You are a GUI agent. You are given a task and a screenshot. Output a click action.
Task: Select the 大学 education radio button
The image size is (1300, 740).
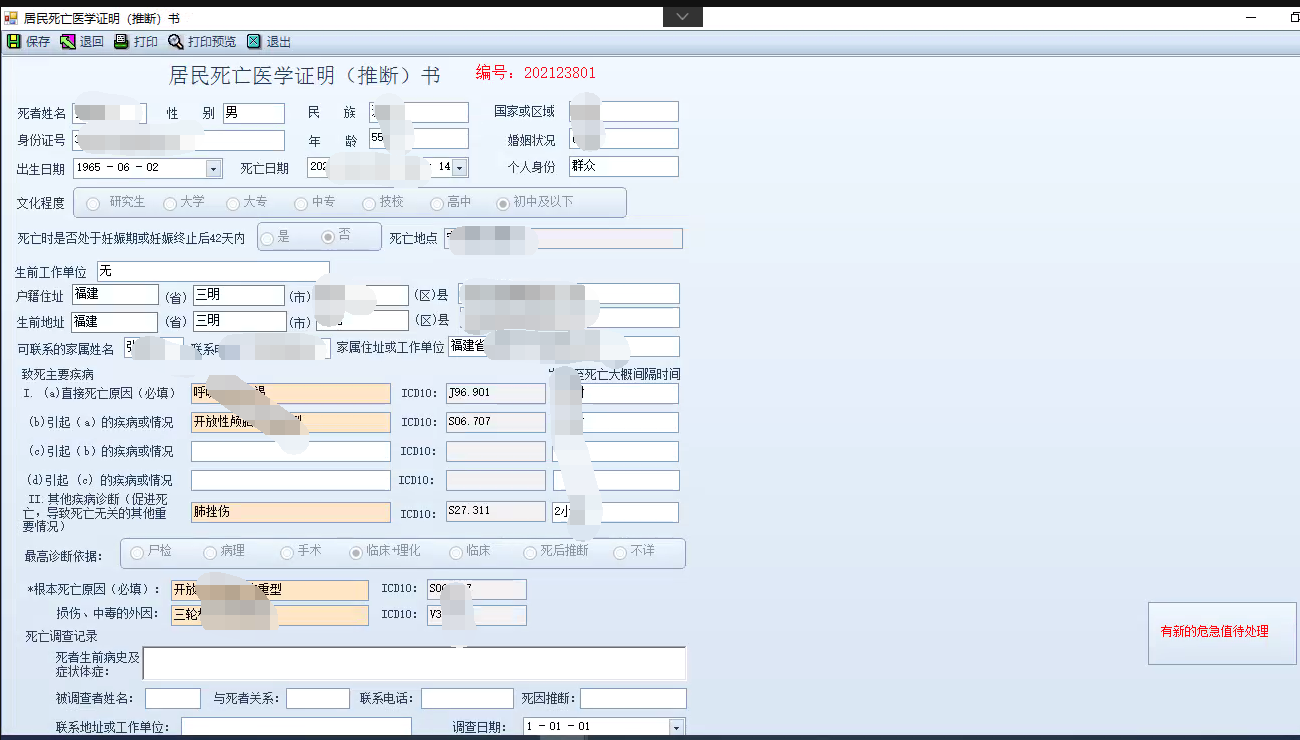[170, 203]
